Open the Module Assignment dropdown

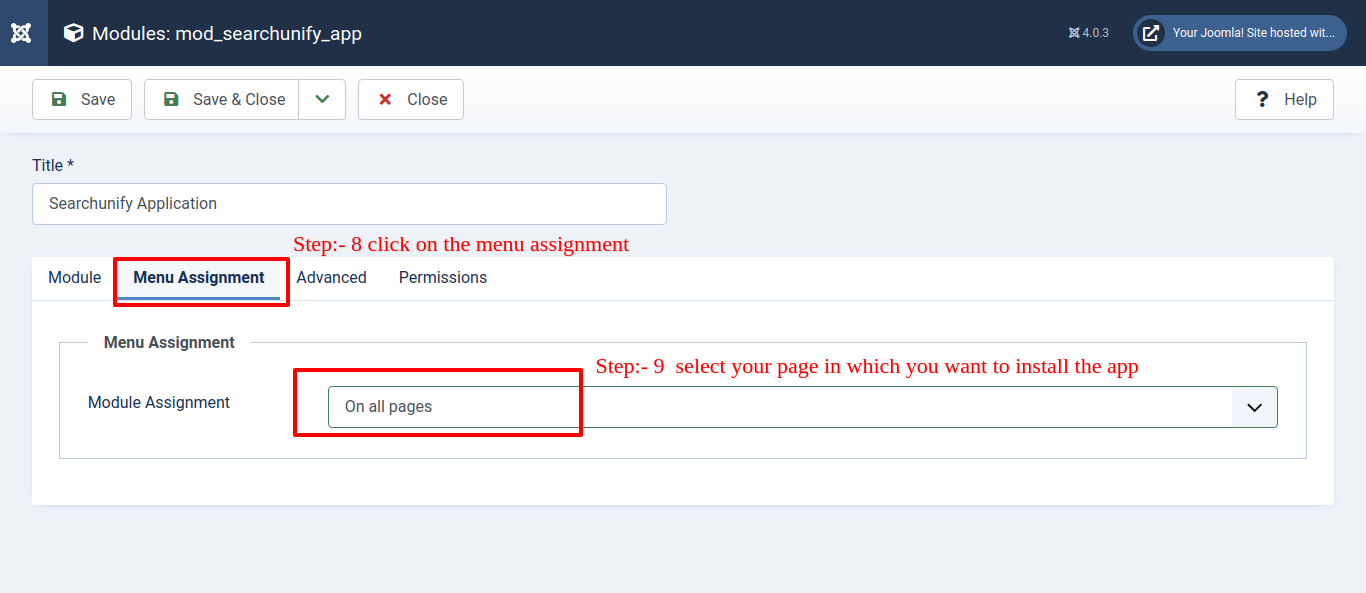780,407
